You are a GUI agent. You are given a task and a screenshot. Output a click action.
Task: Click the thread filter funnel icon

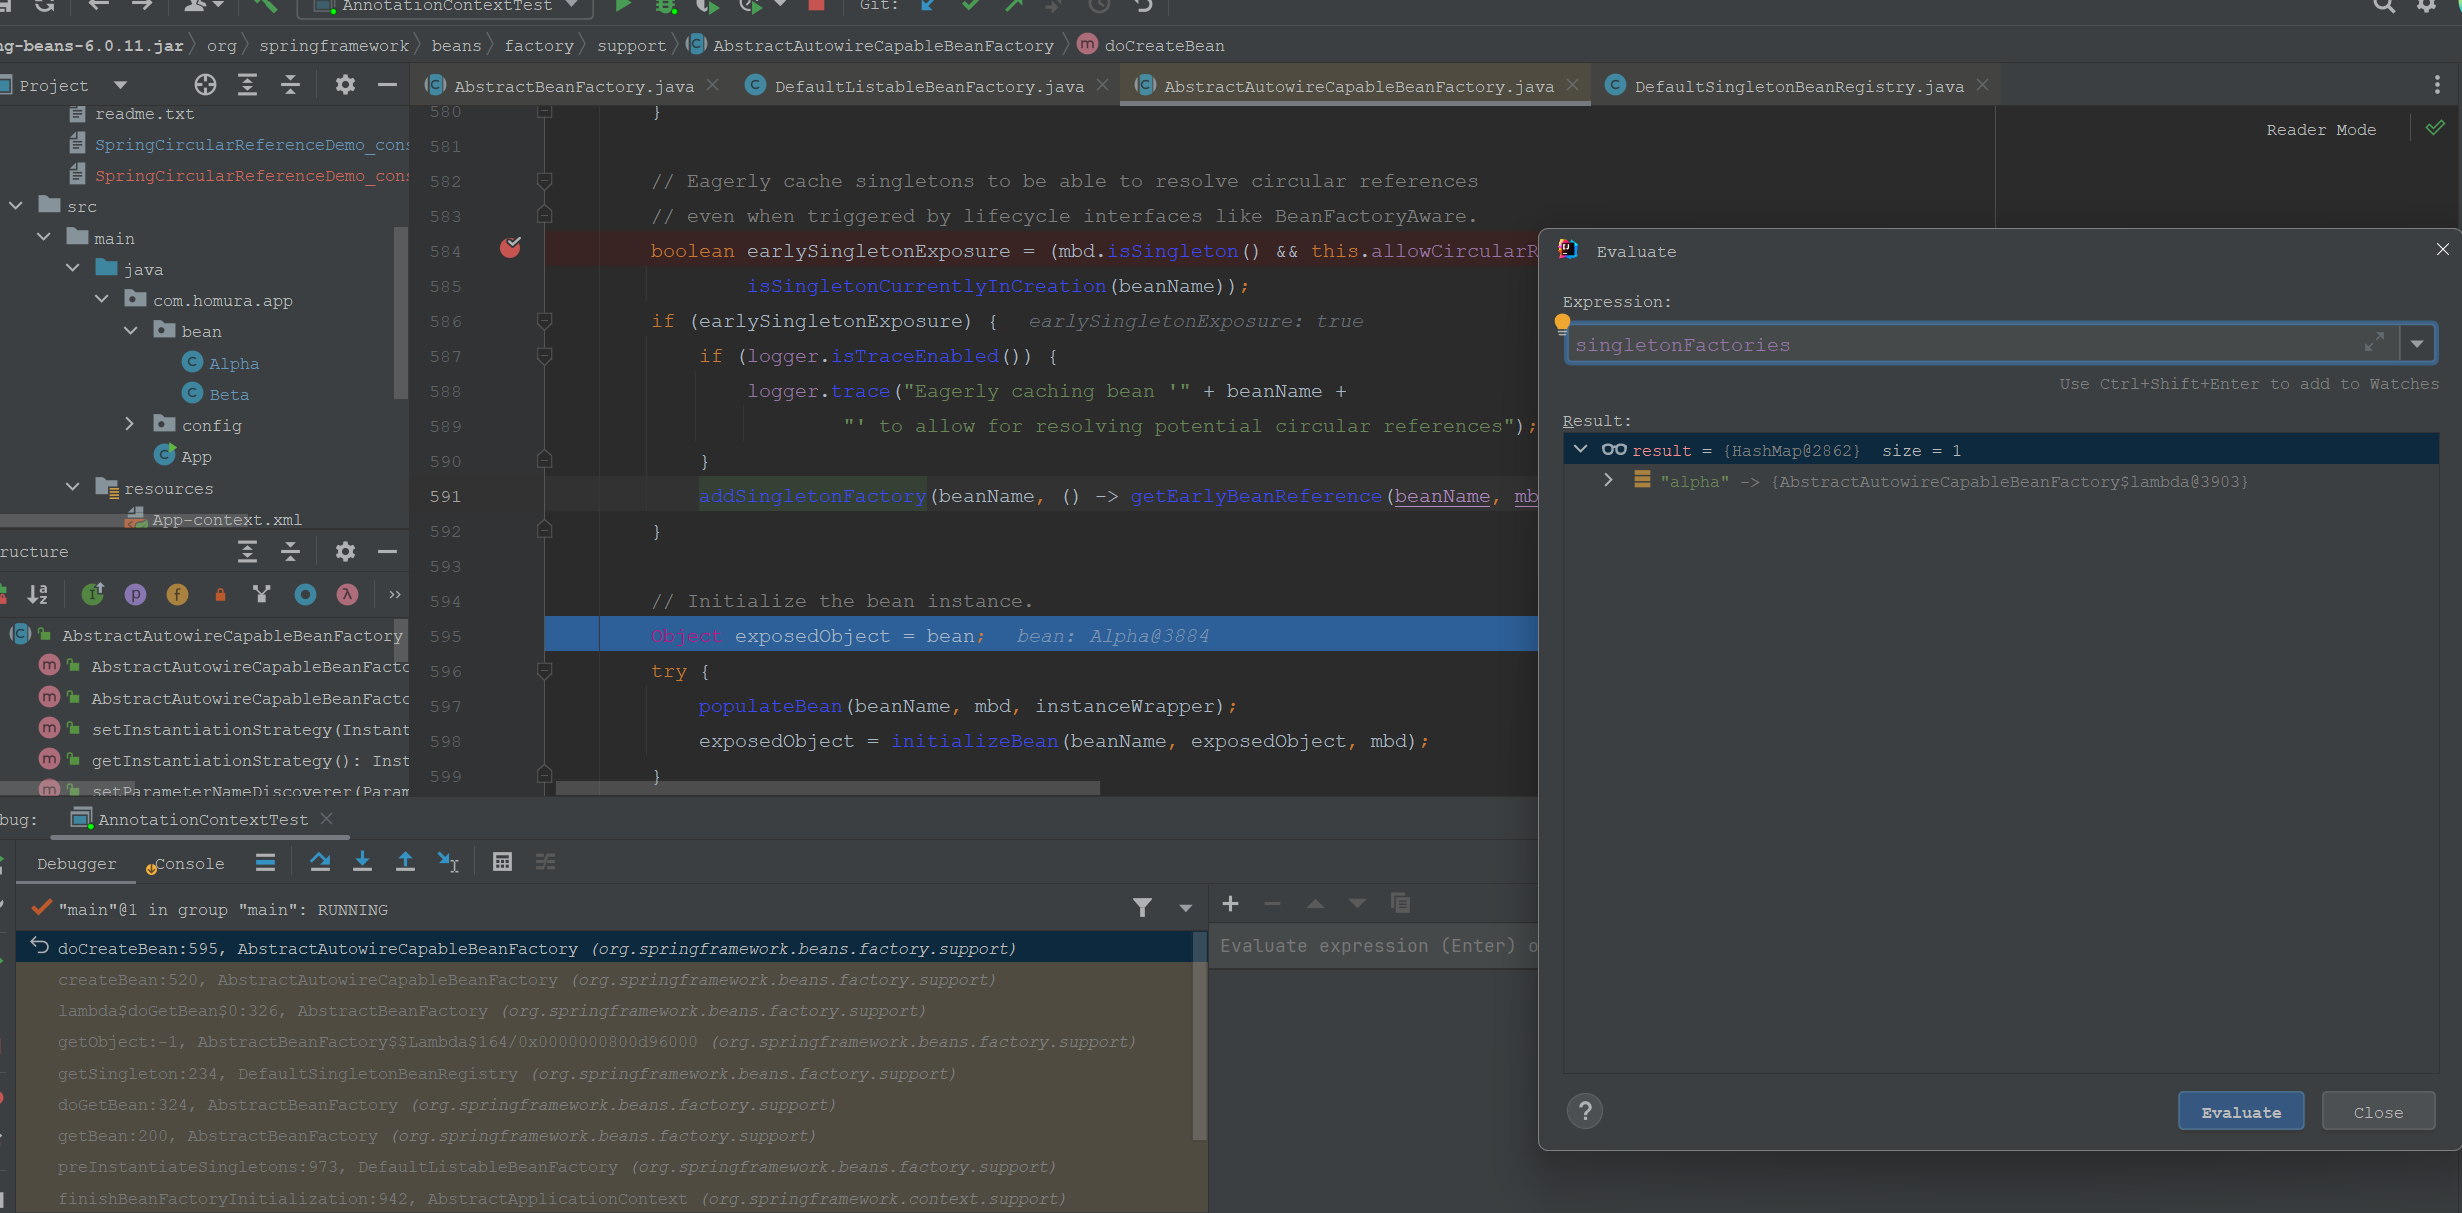(1142, 908)
